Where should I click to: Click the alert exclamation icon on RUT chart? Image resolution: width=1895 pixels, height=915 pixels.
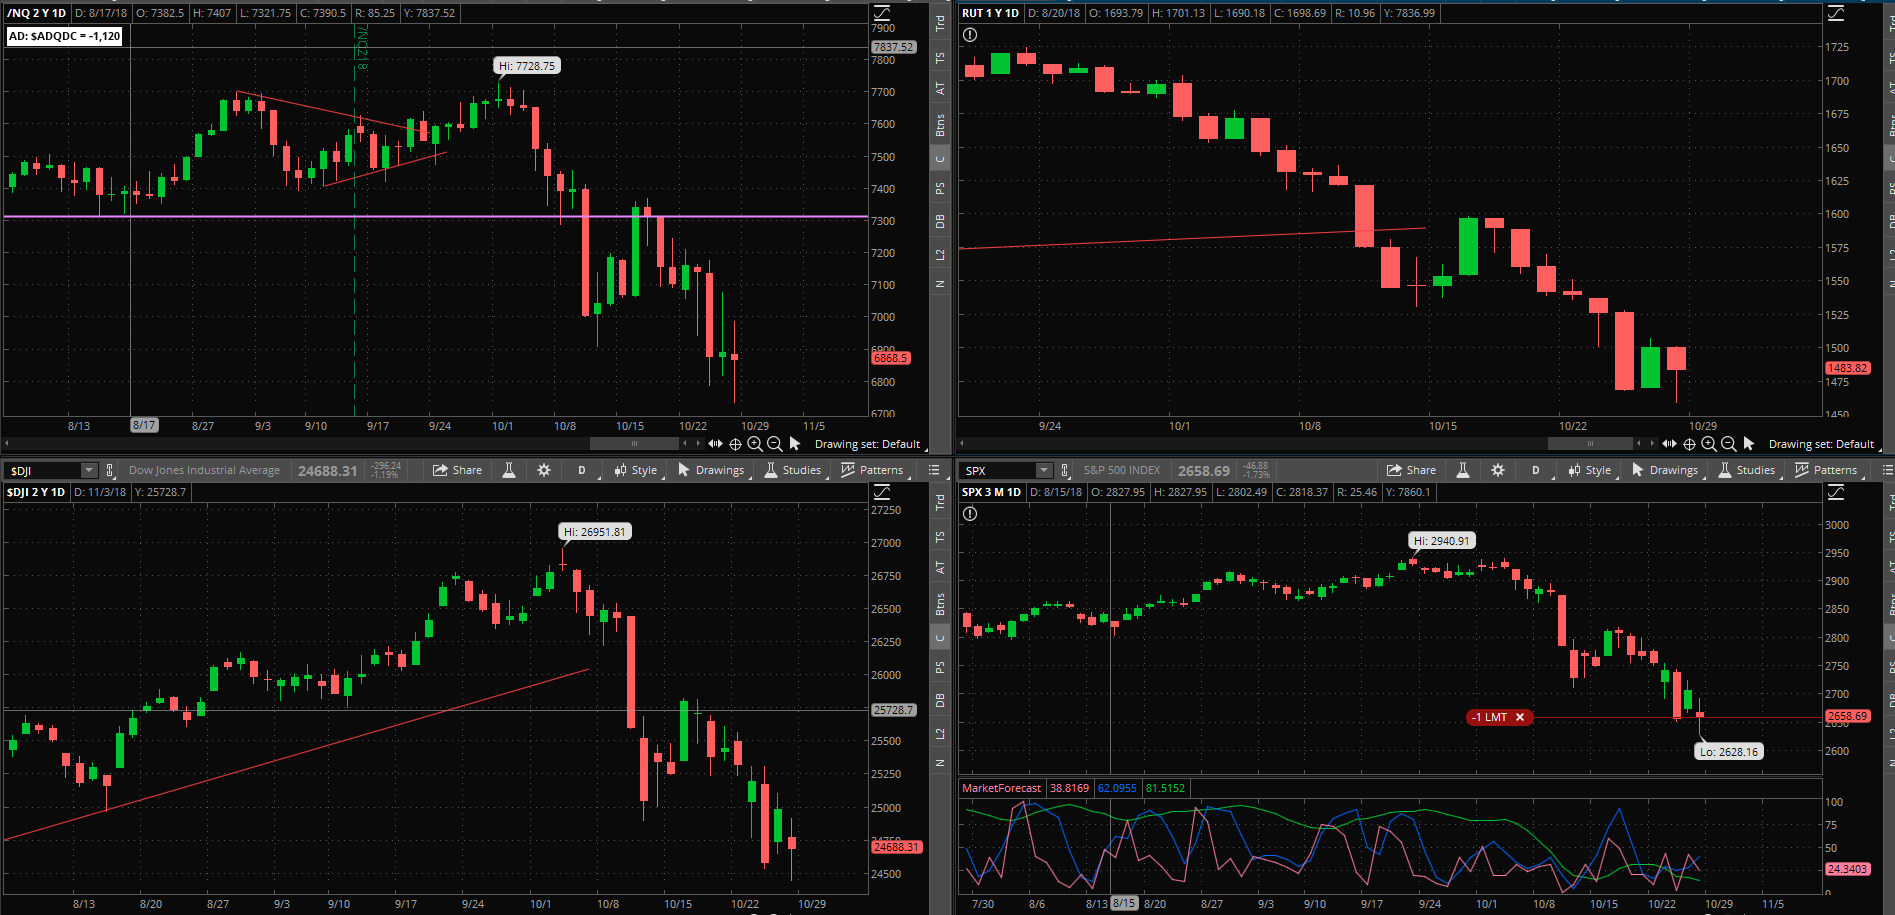click(969, 35)
